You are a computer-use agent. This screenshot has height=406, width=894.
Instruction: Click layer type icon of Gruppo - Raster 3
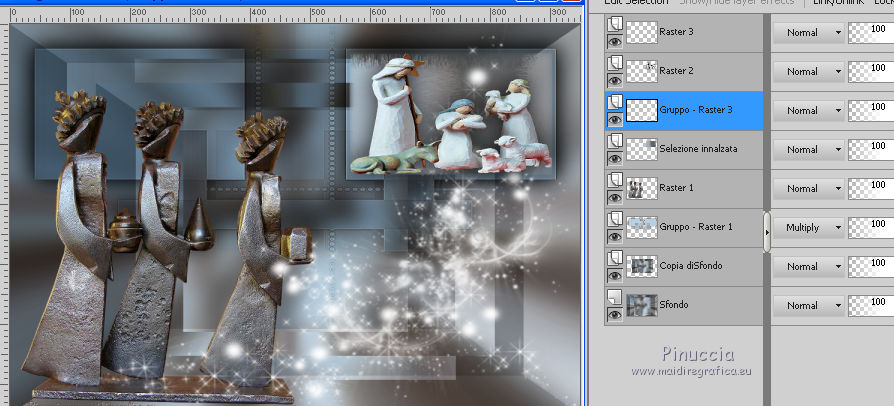click(x=615, y=102)
